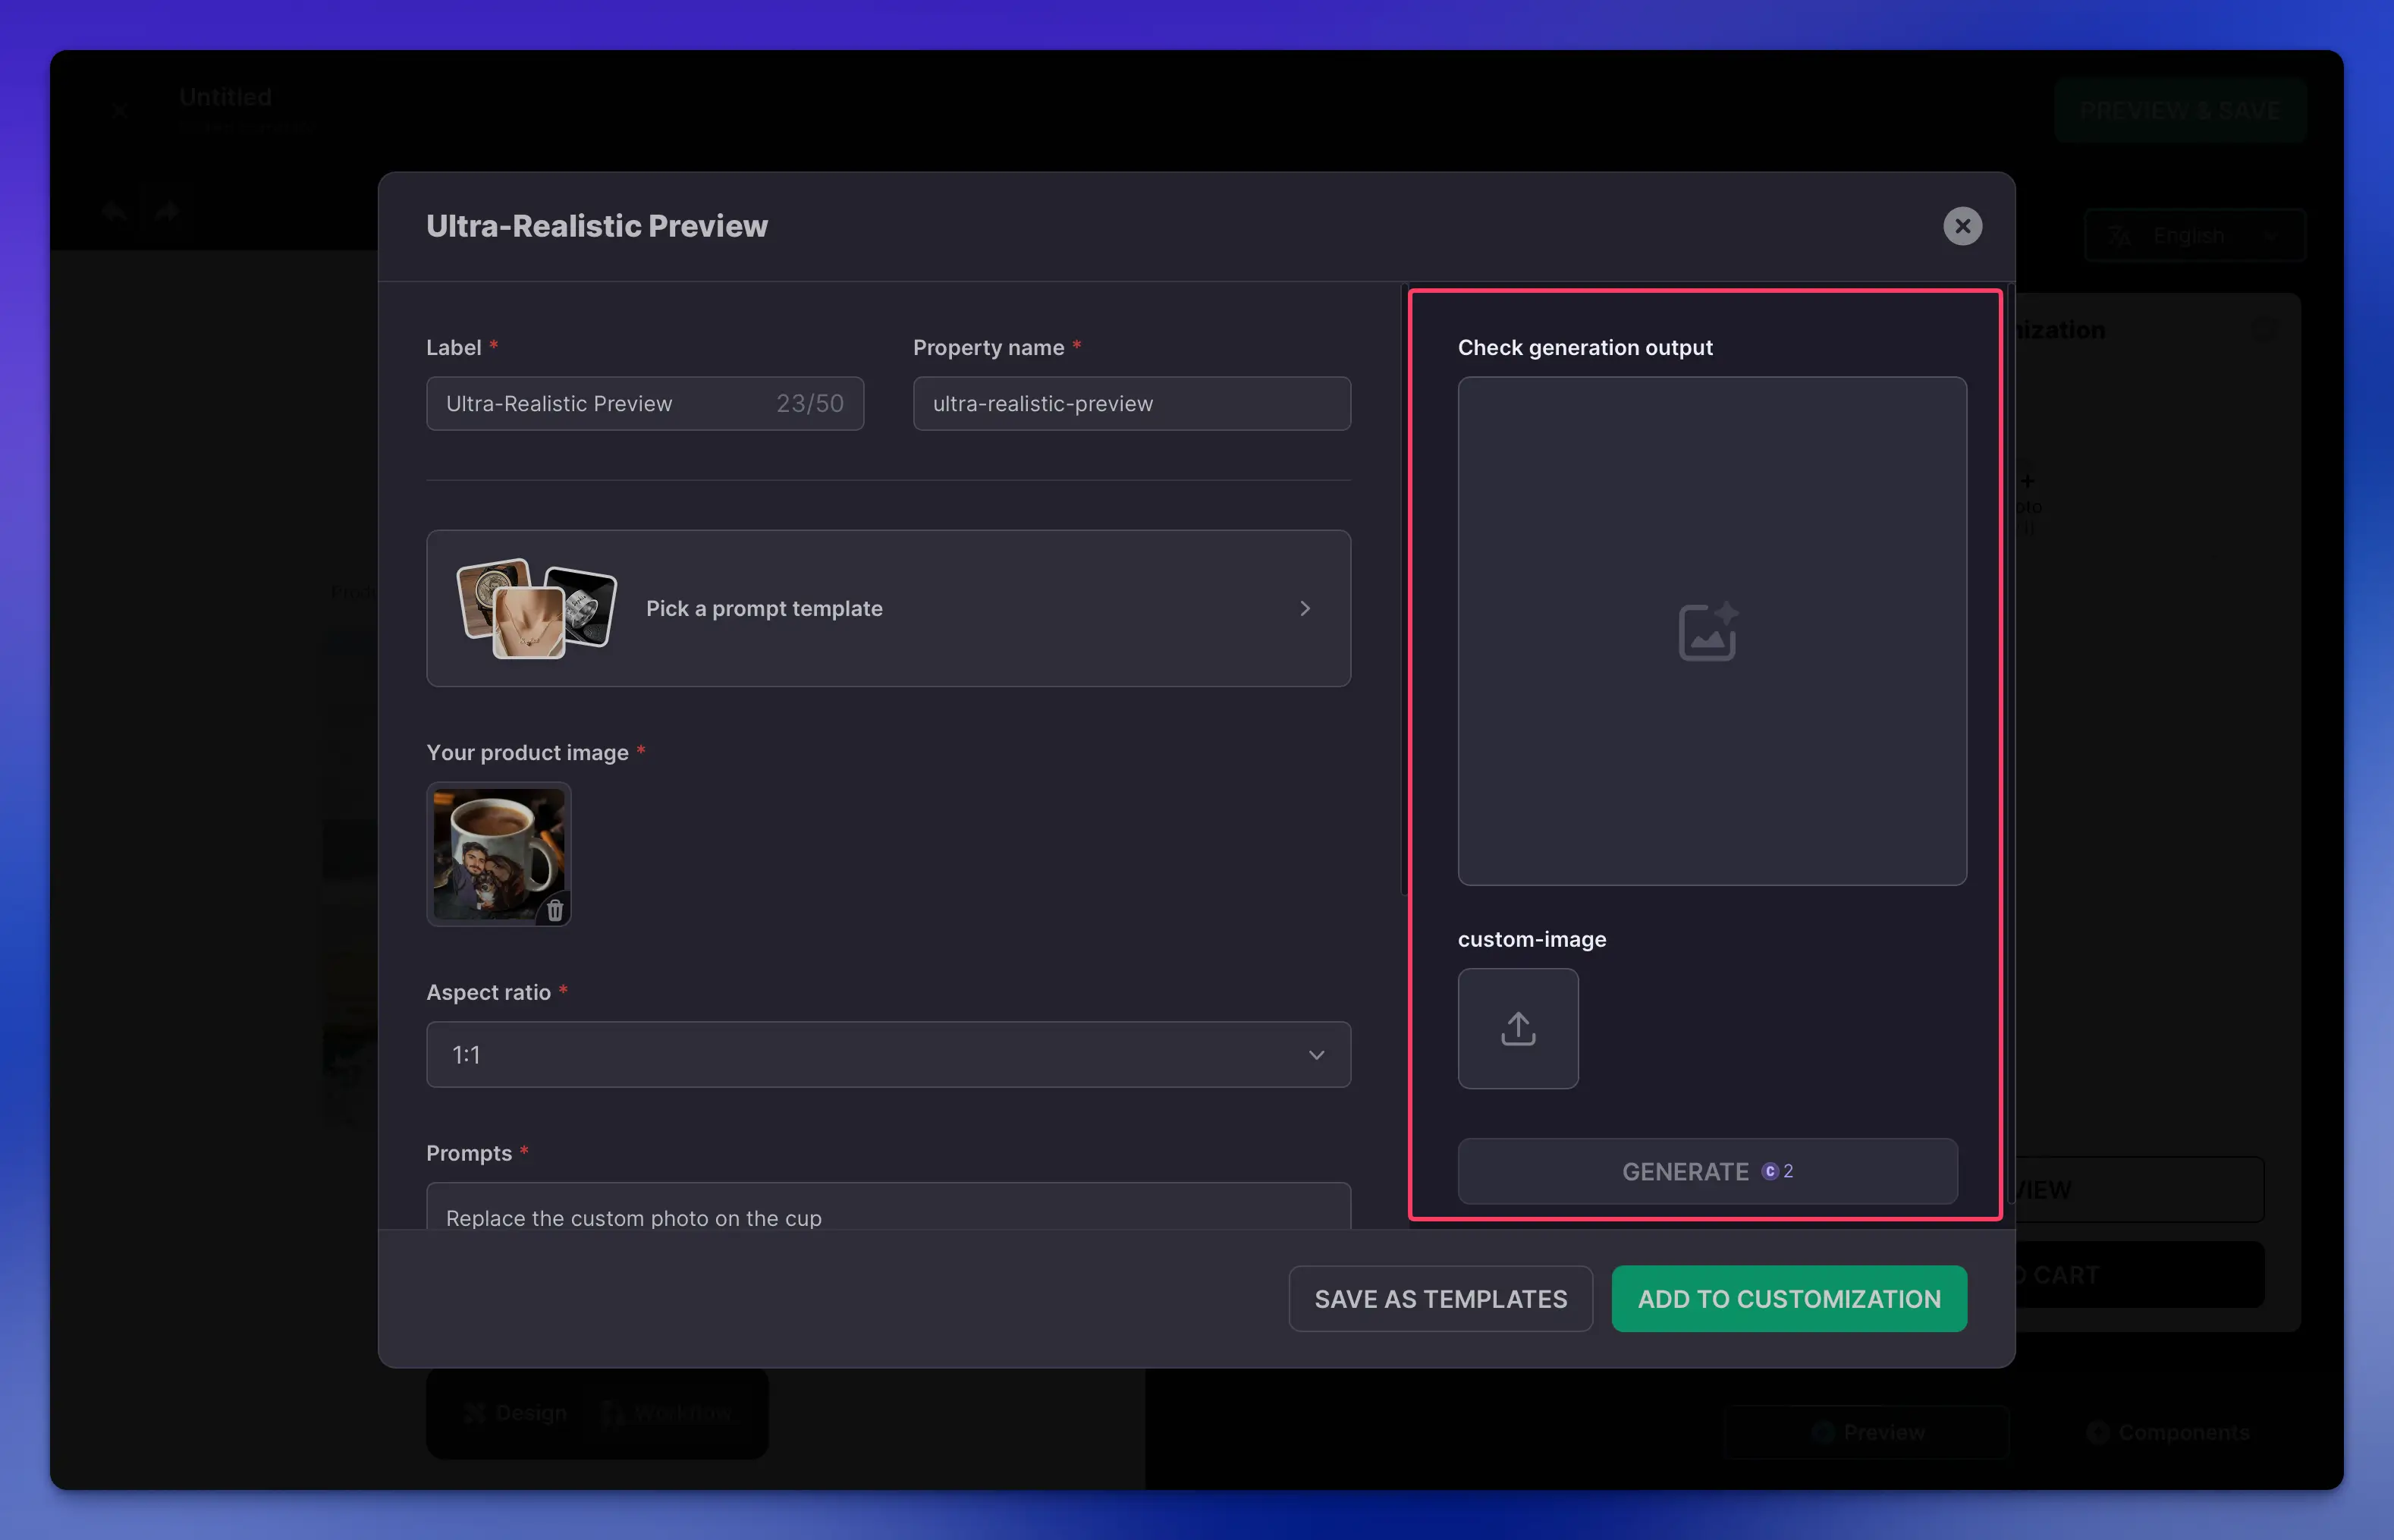Close the Ultra-Realistic Preview dialog

click(x=1962, y=226)
